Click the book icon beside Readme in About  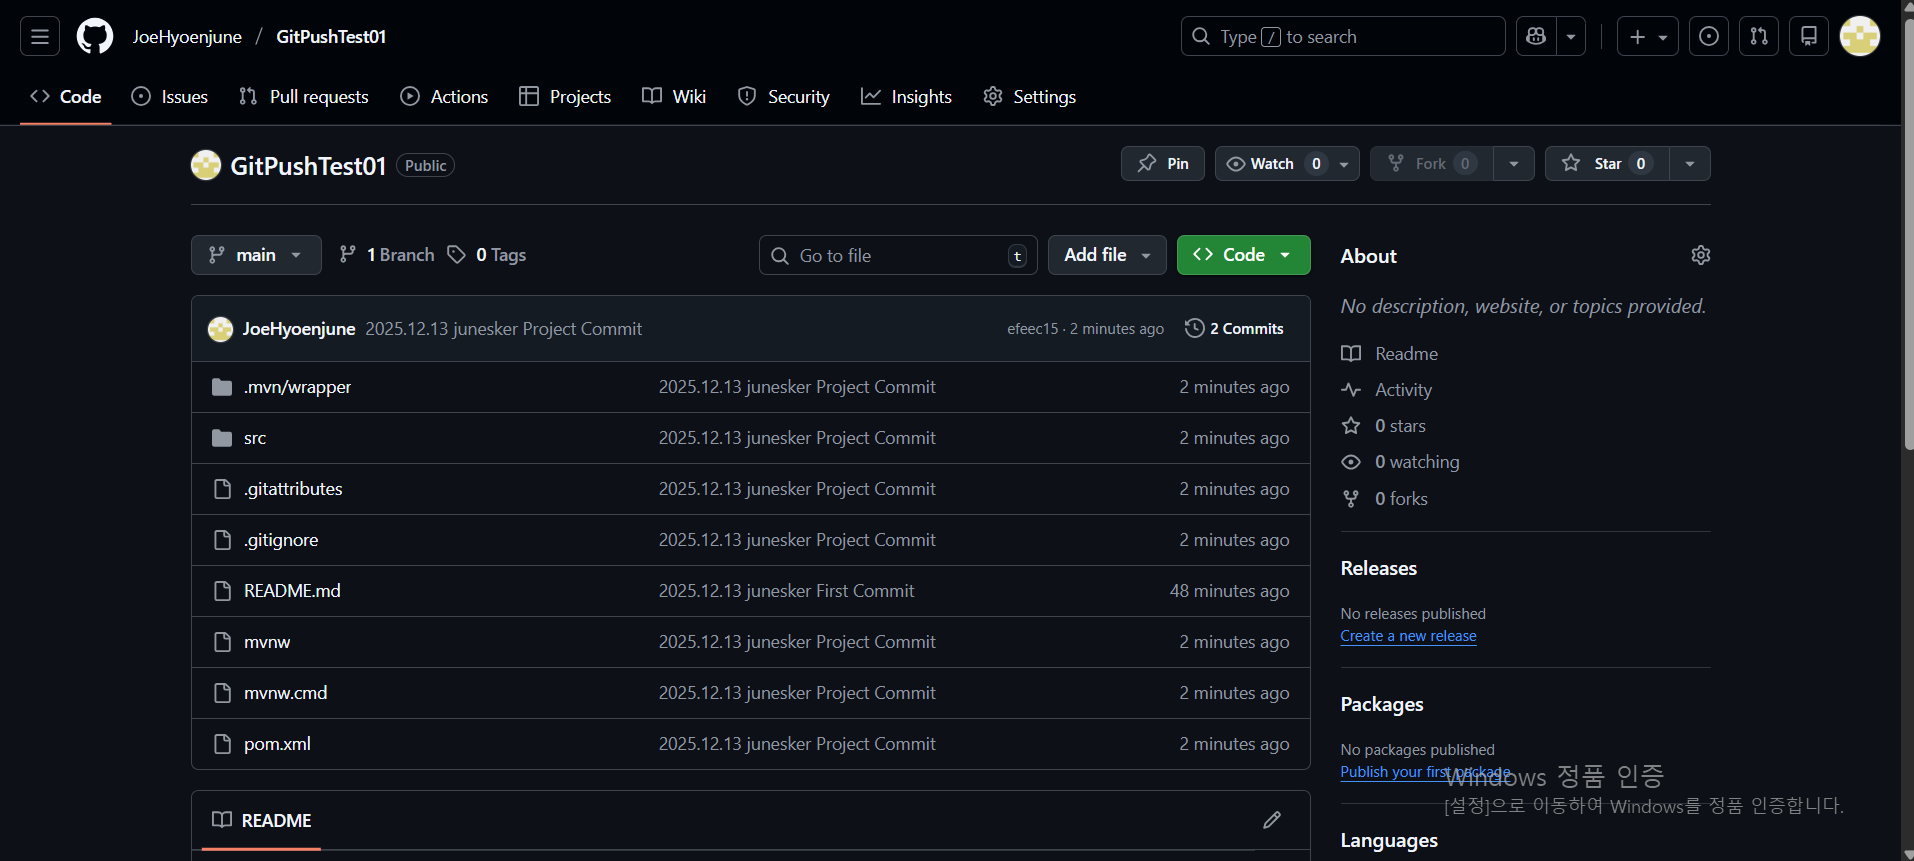(1351, 354)
